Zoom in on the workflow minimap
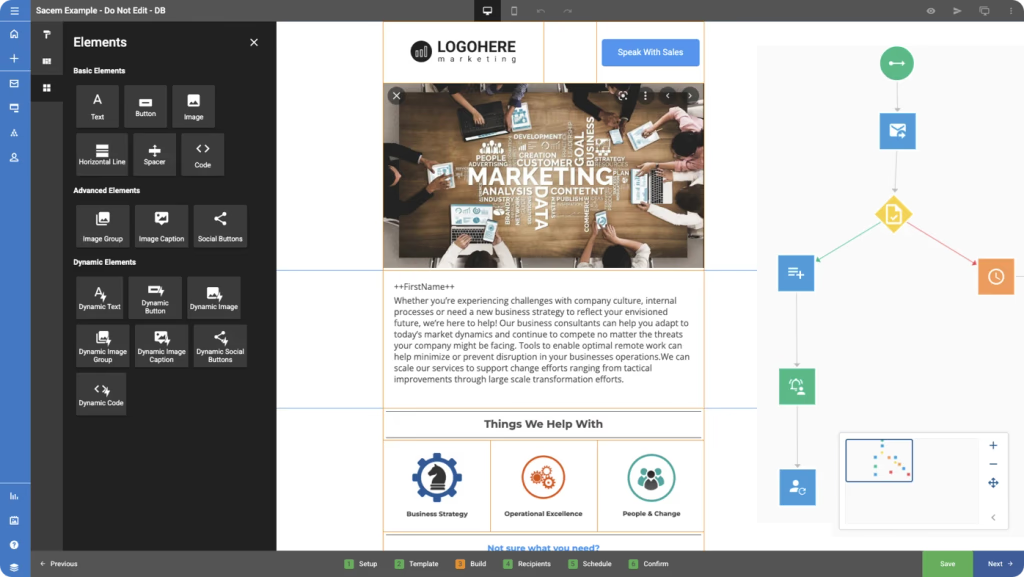 tap(993, 446)
